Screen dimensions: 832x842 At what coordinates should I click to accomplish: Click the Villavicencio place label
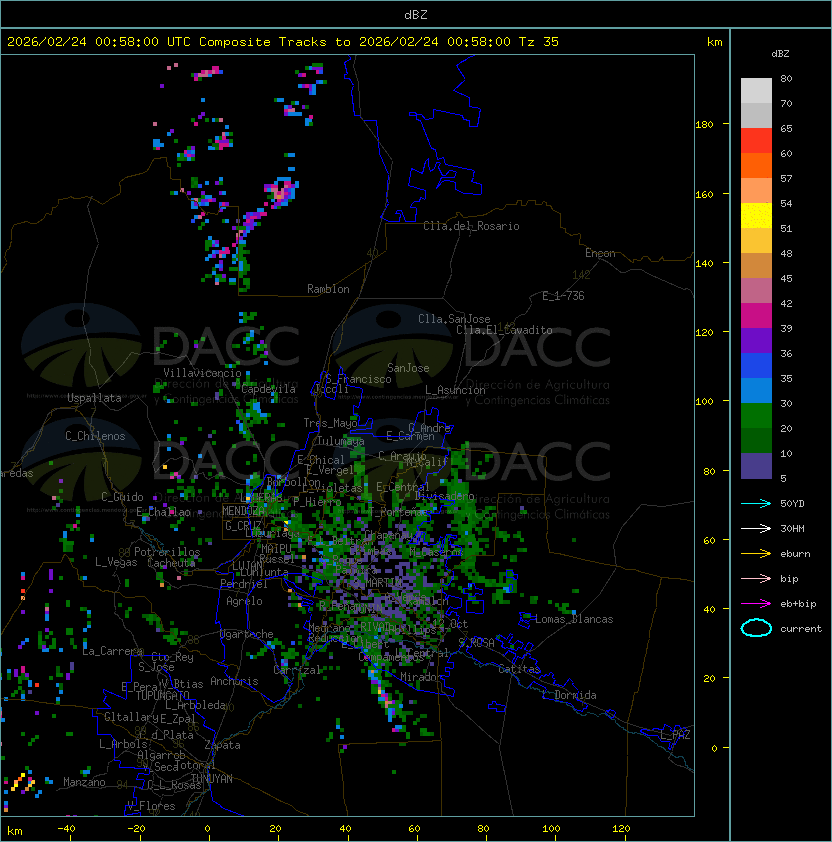[x=202, y=373]
